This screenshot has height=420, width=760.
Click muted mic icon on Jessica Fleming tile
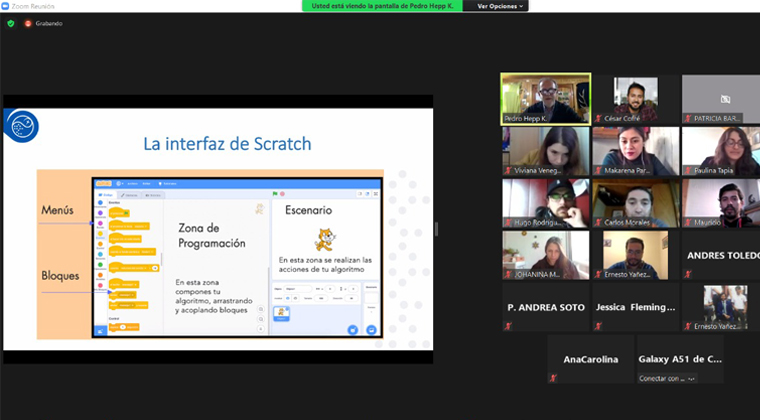(599, 326)
